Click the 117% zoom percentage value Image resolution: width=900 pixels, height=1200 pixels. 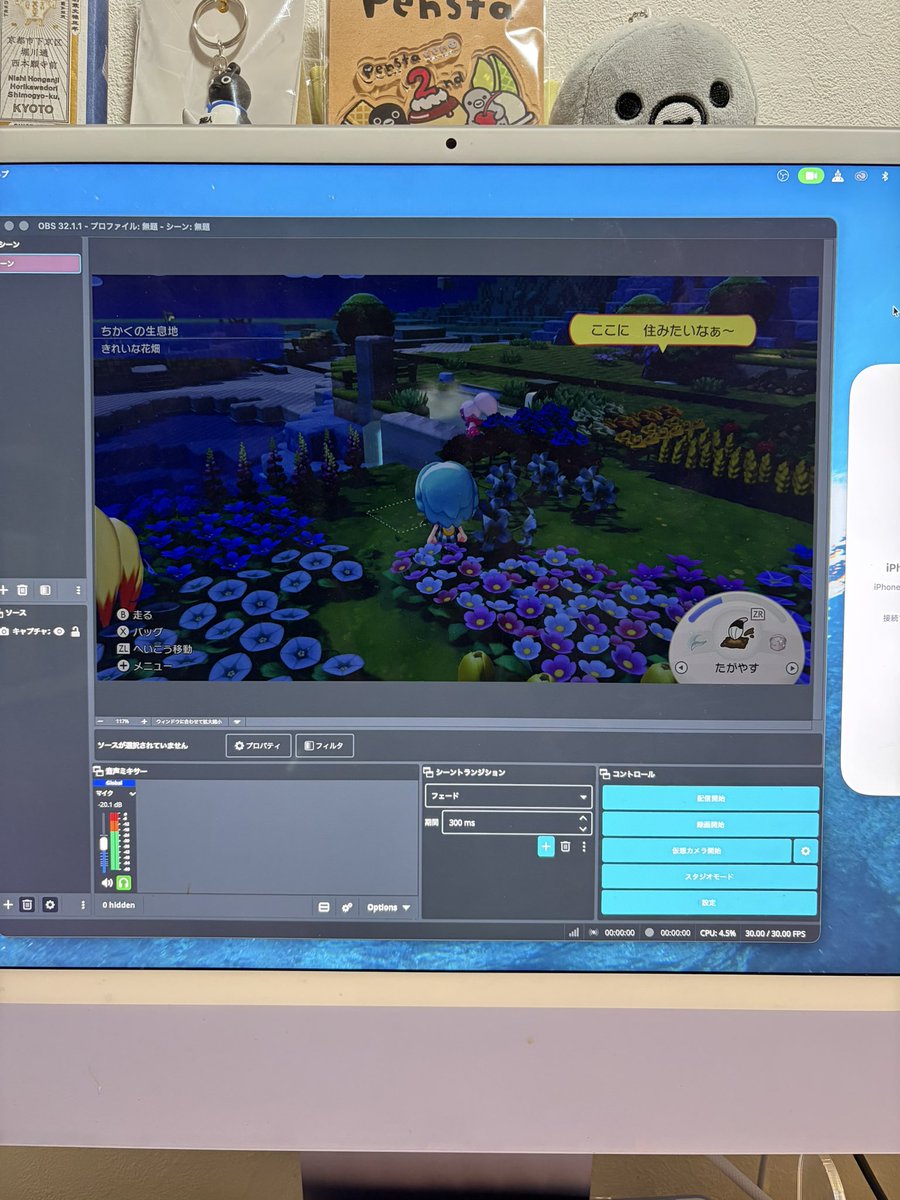point(122,721)
